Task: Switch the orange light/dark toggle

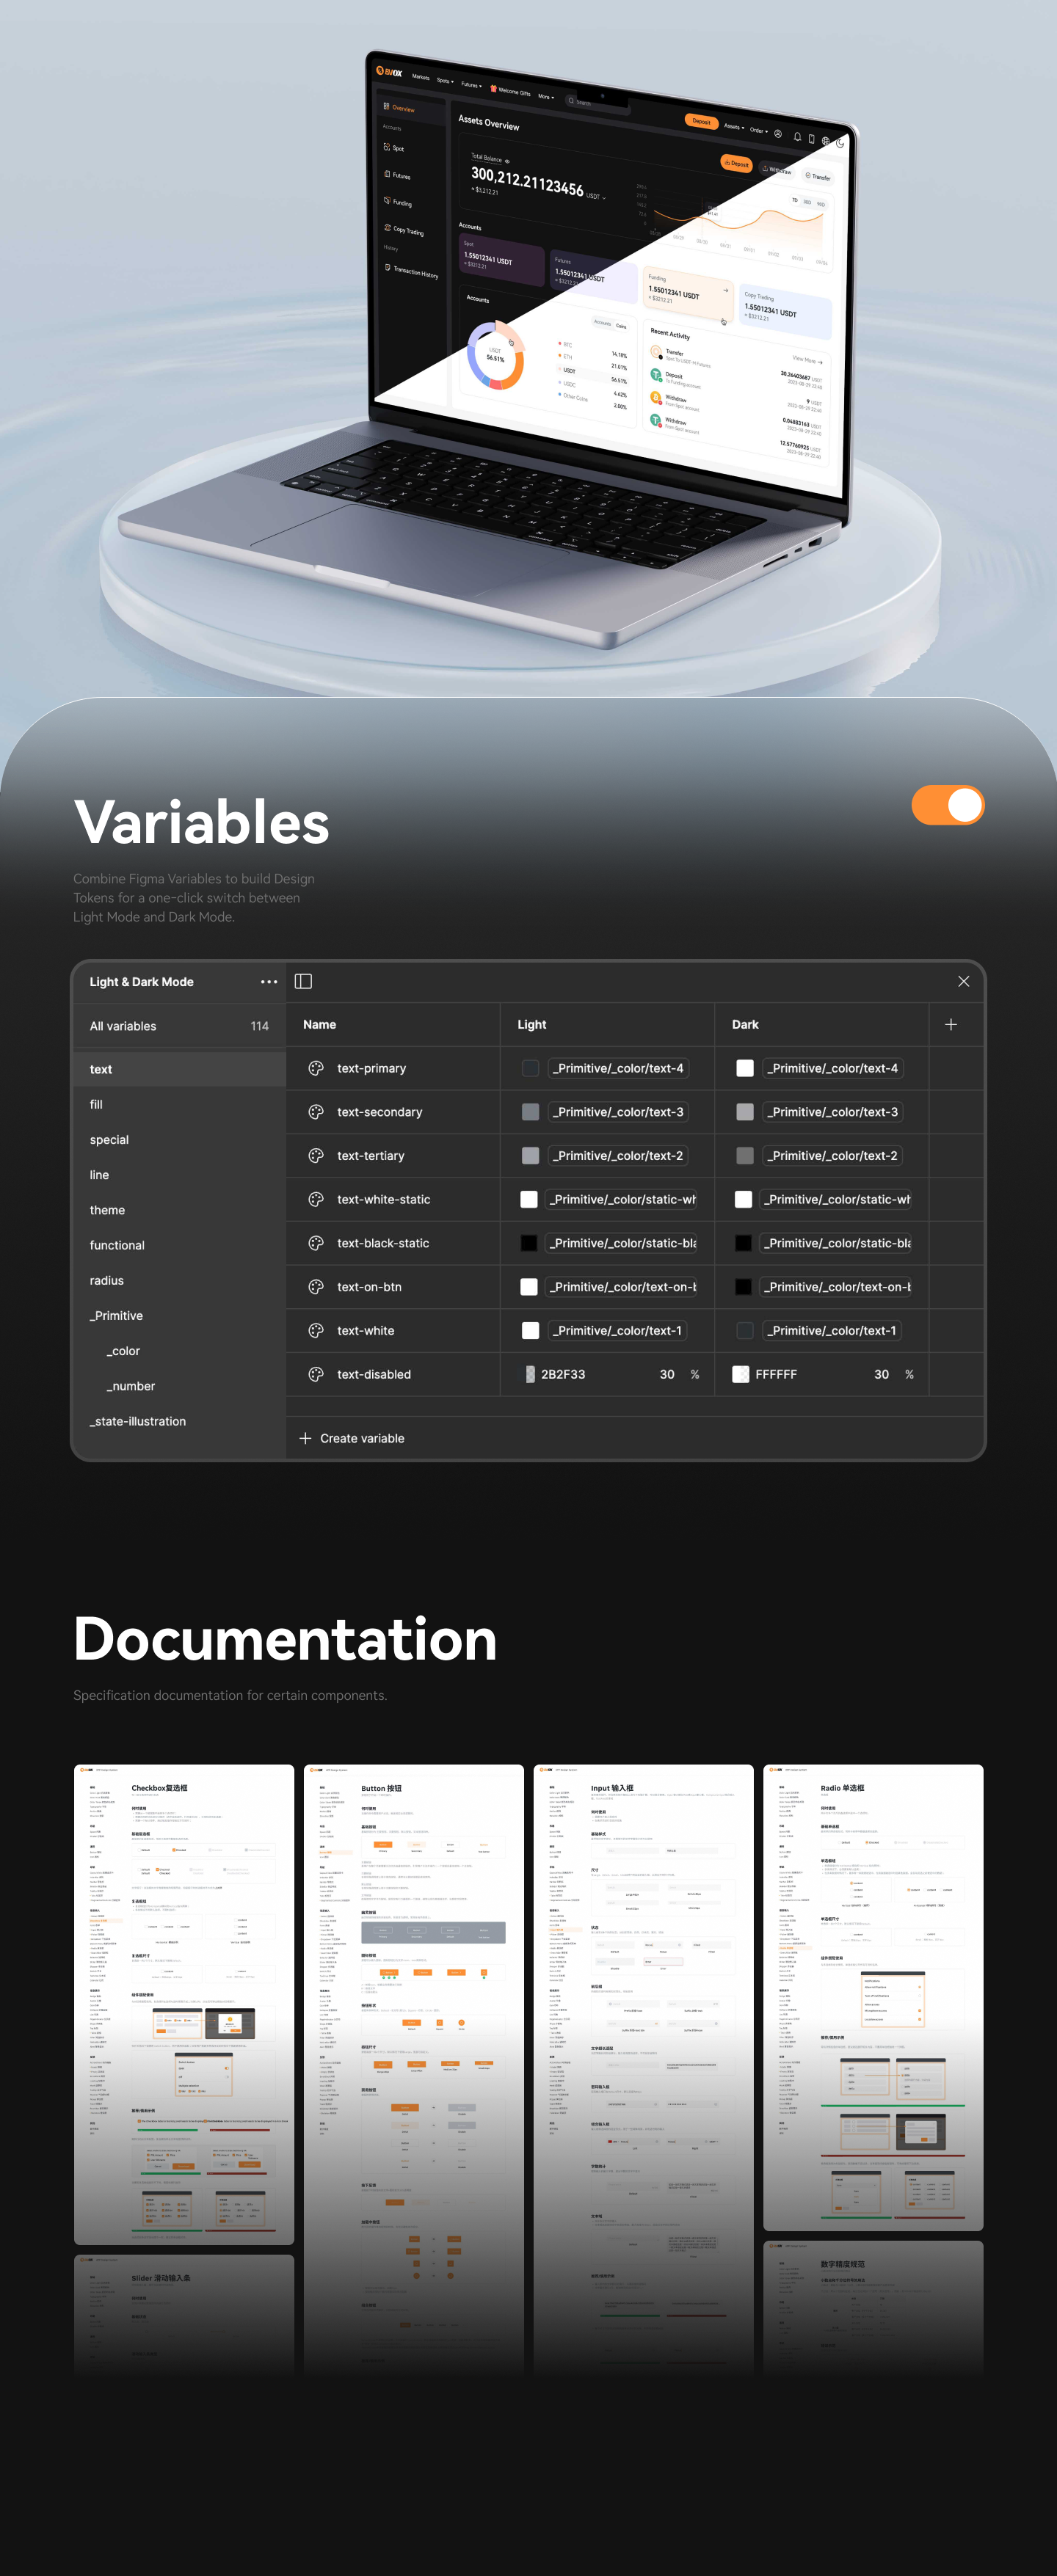Action: pos(947,805)
